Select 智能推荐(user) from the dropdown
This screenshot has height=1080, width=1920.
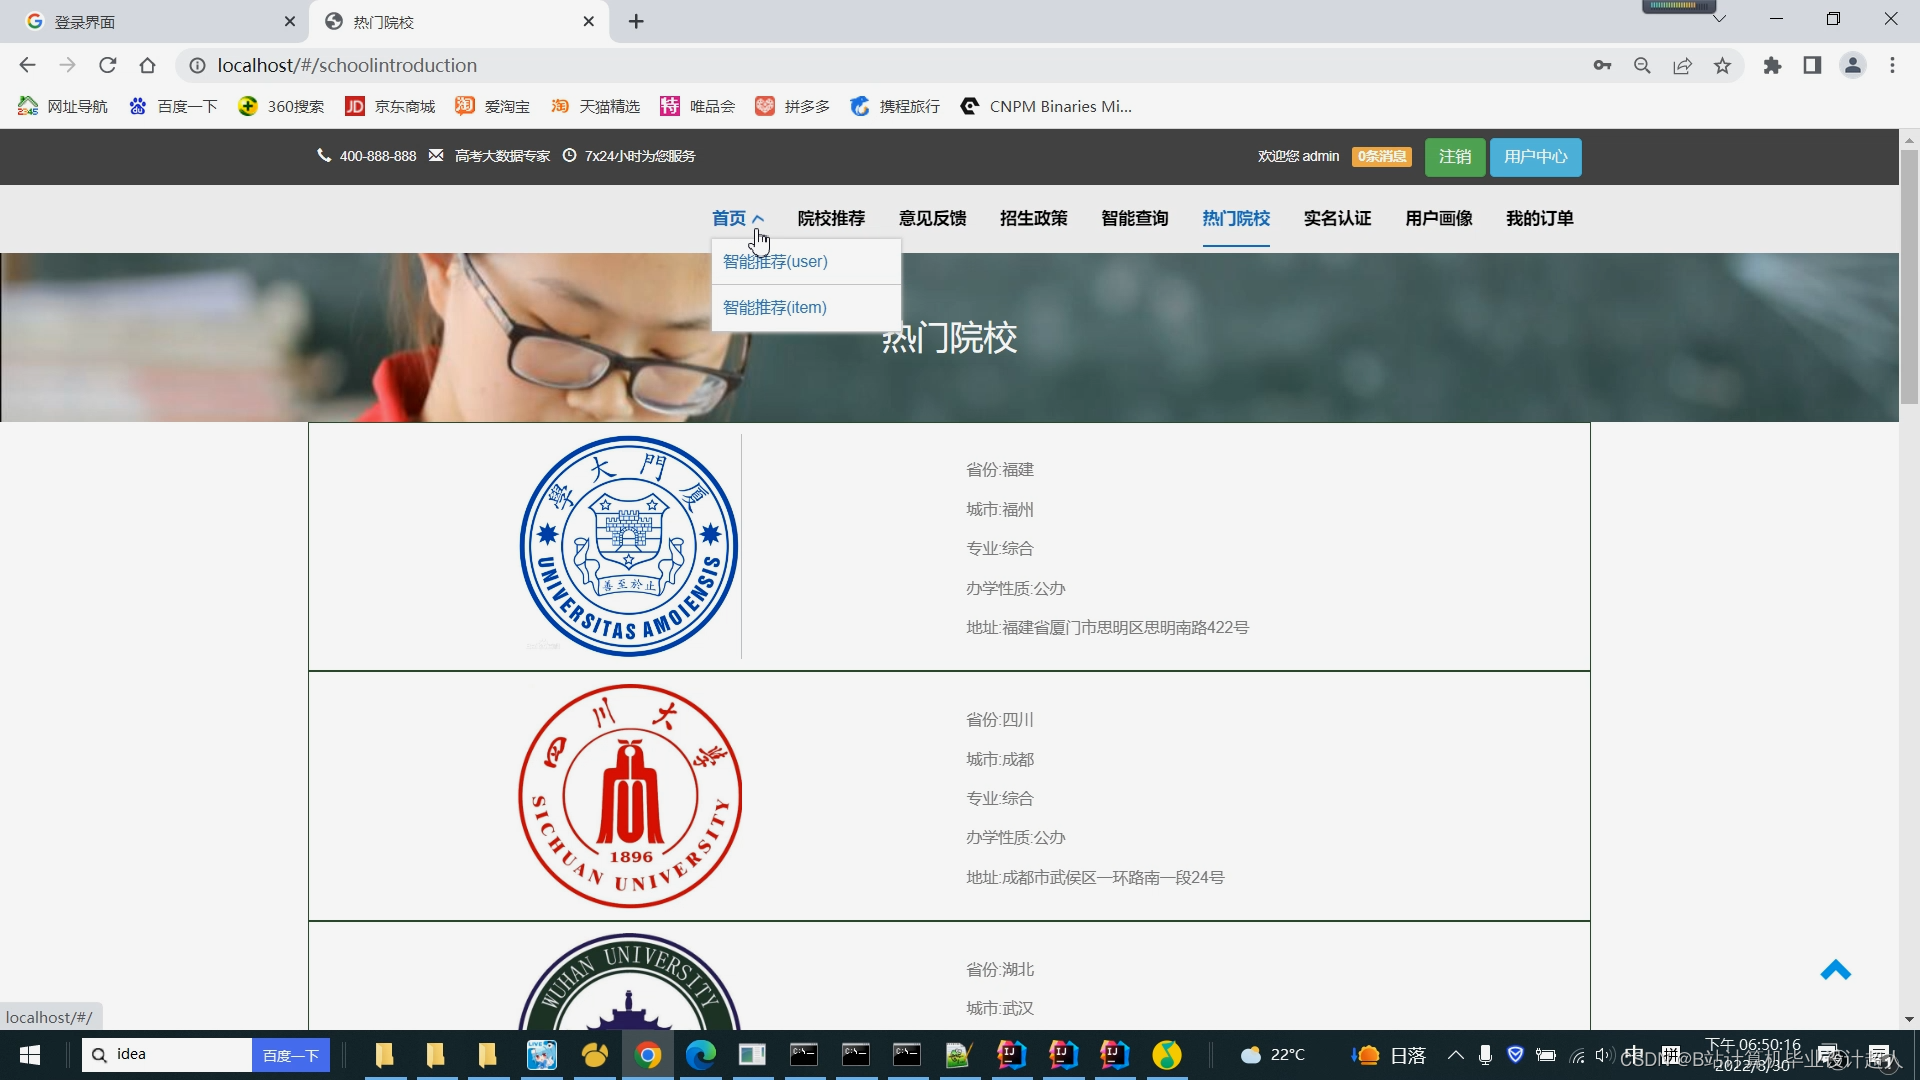click(x=775, y=261)
